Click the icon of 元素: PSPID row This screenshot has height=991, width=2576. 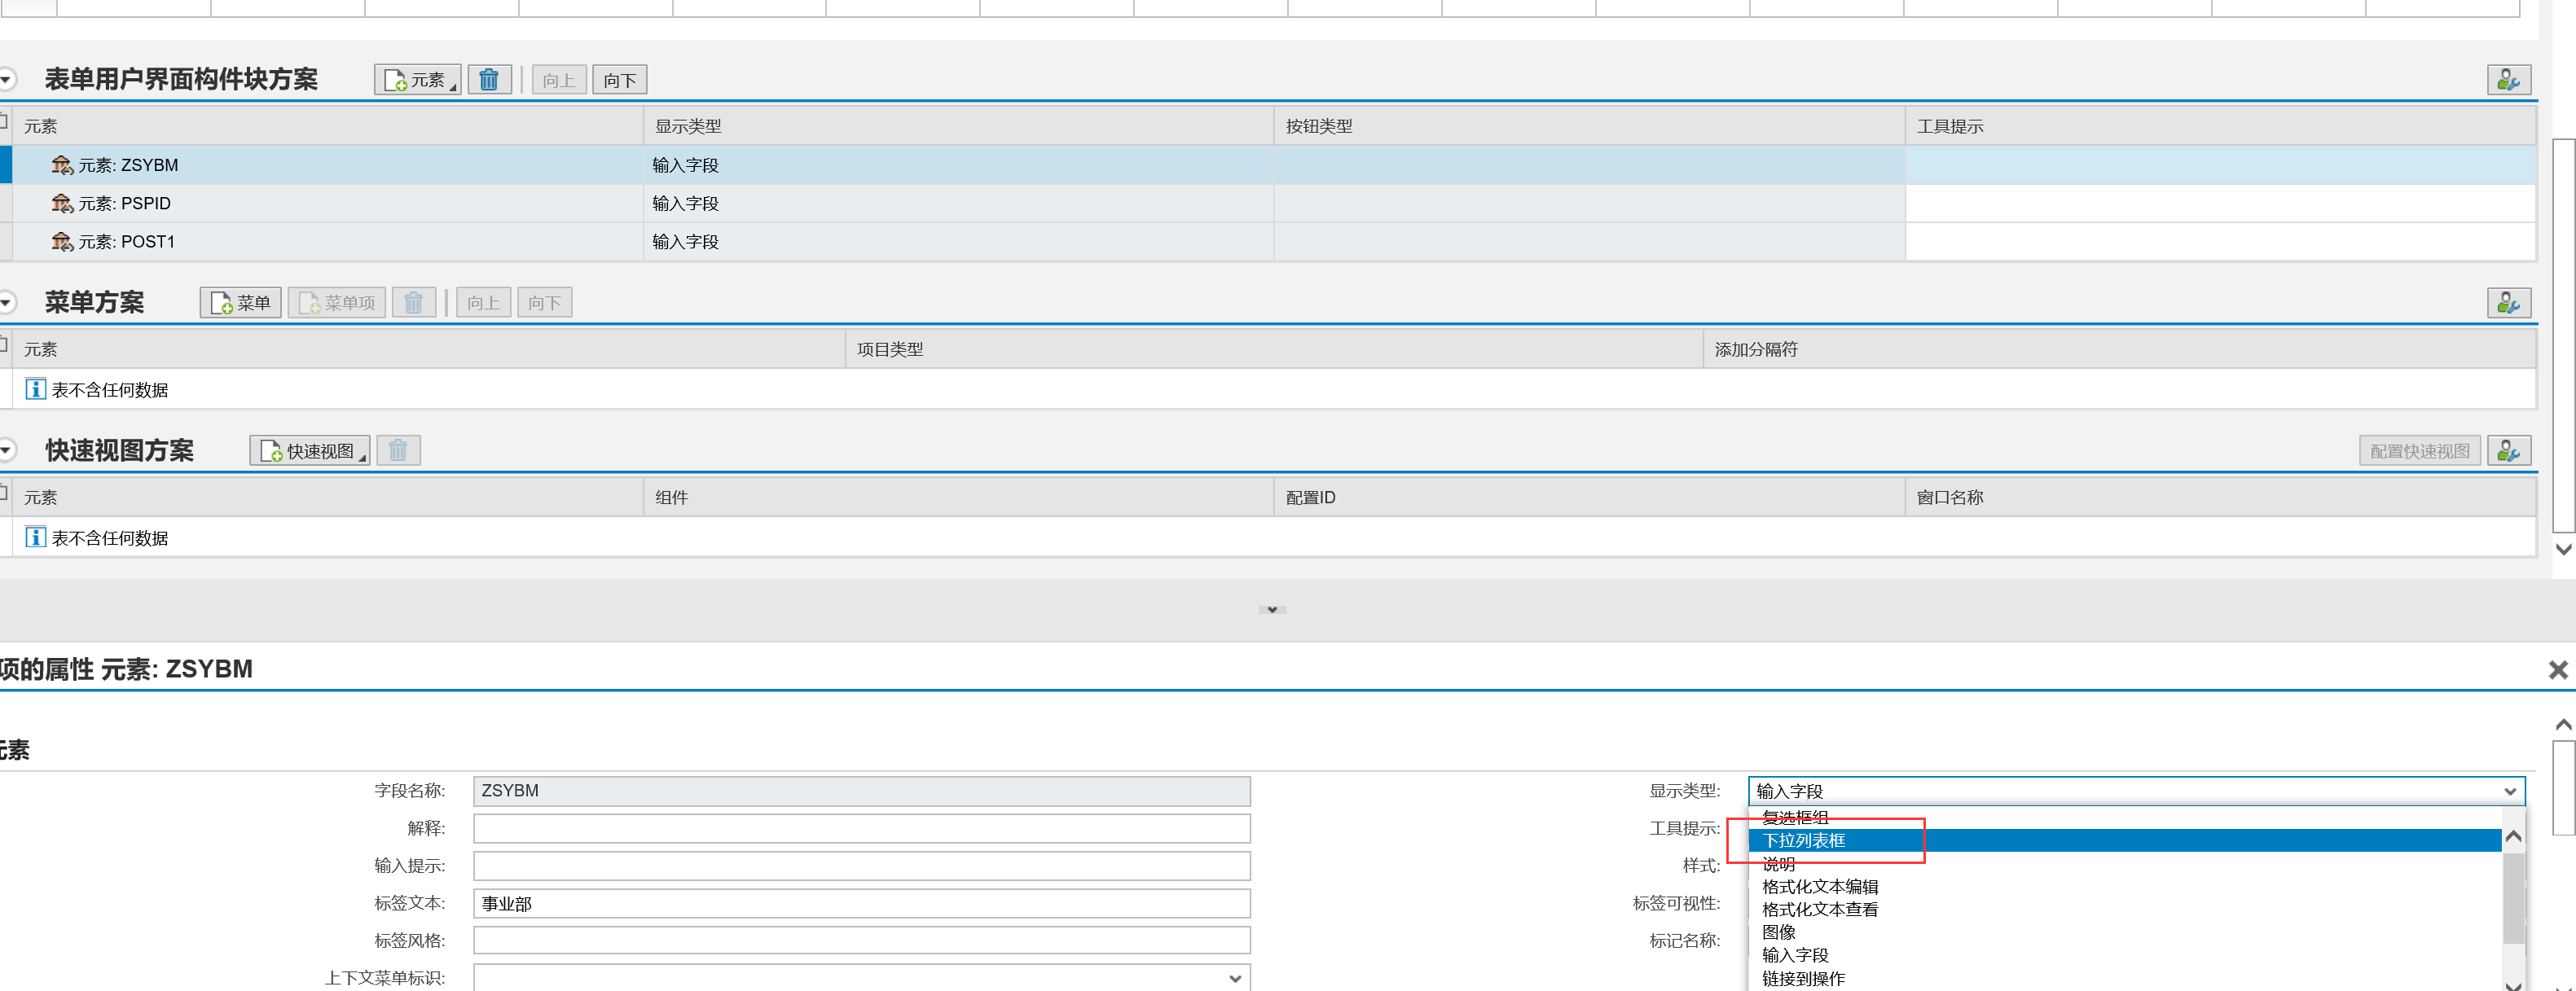[62, 204]
